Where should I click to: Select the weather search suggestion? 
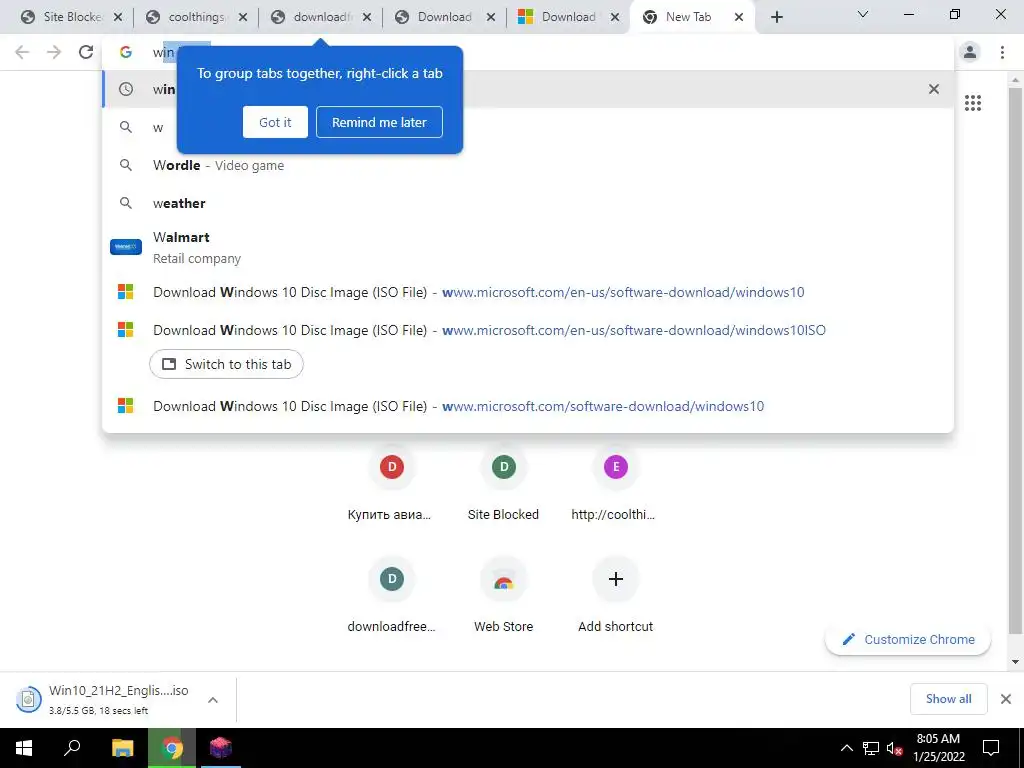pyautogui.click(x=528, y=203)
